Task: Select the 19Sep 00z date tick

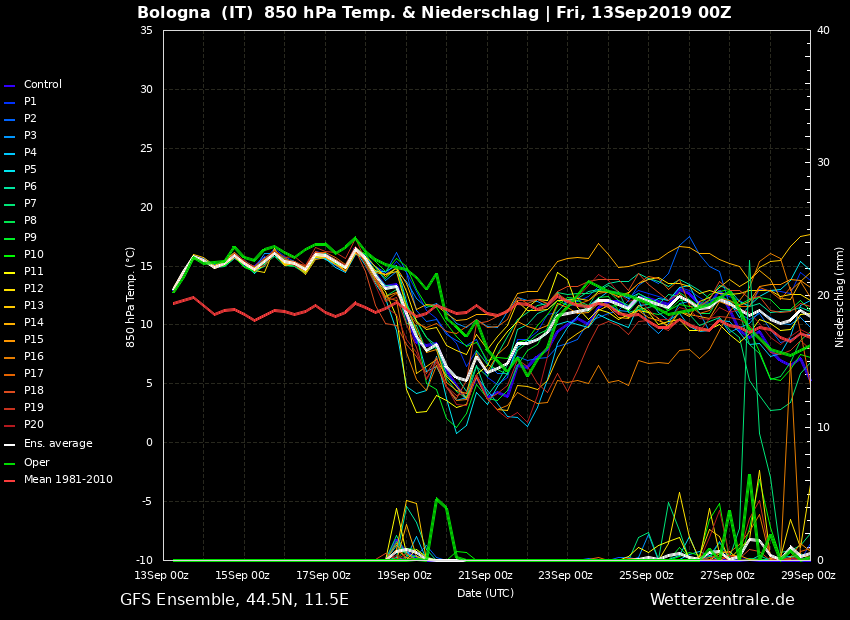Action: tap(404, 575)
